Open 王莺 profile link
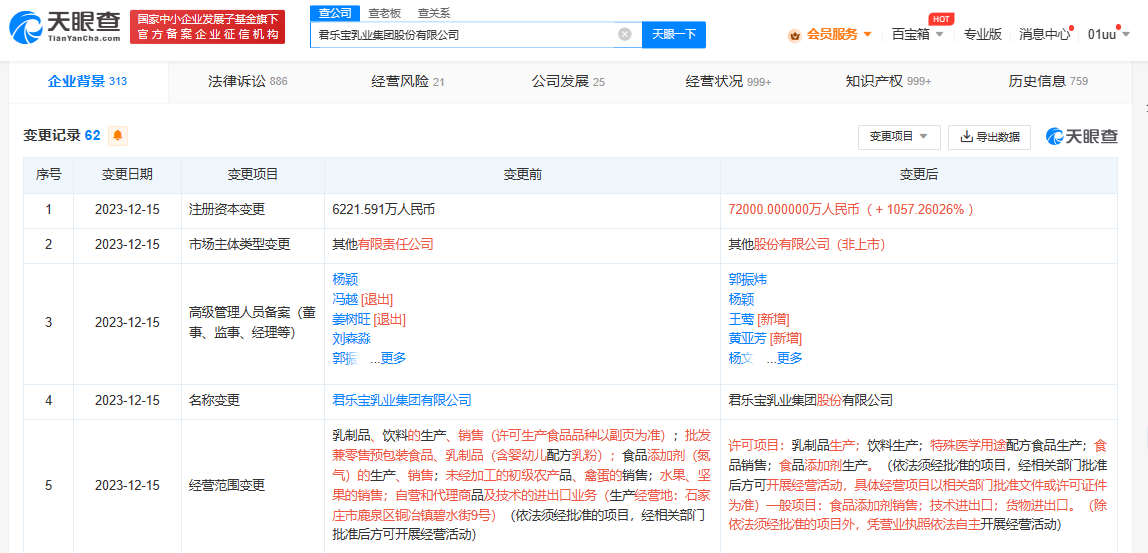 tap(741, 319)
